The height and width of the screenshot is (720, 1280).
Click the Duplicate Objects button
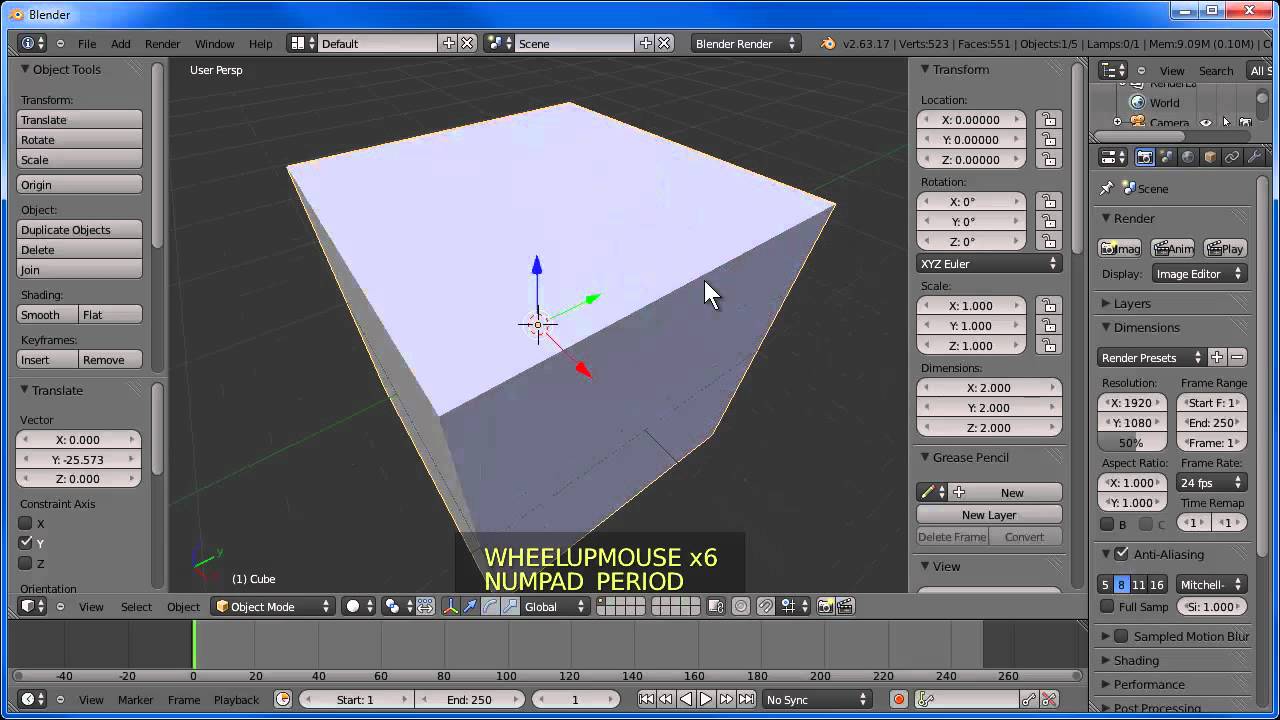(x=80, y=229)
